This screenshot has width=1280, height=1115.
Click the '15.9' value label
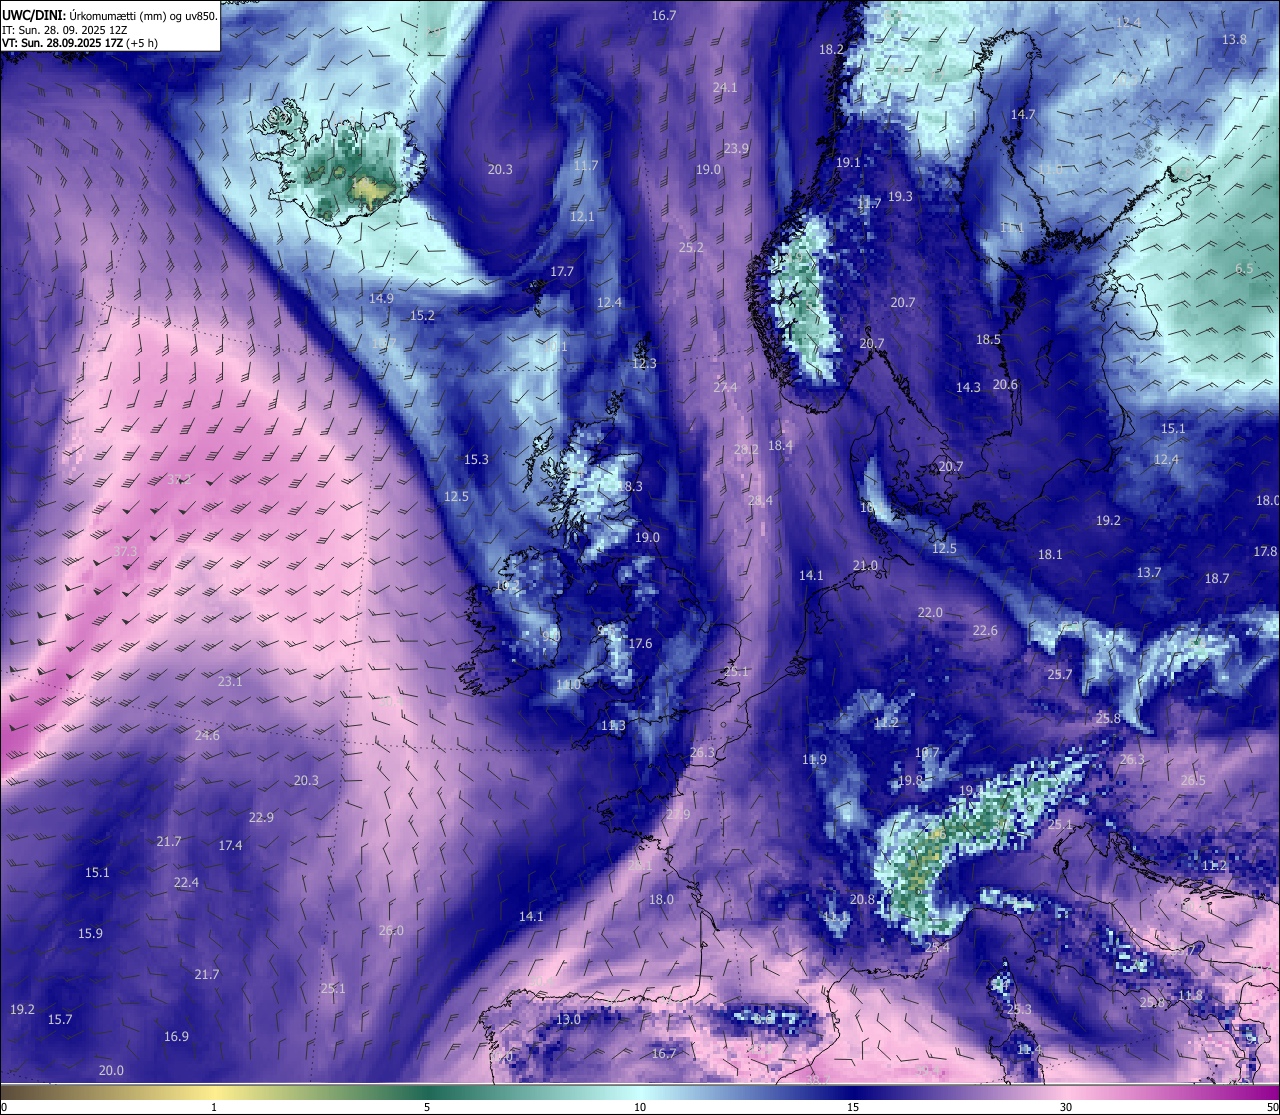pos(90,933)
